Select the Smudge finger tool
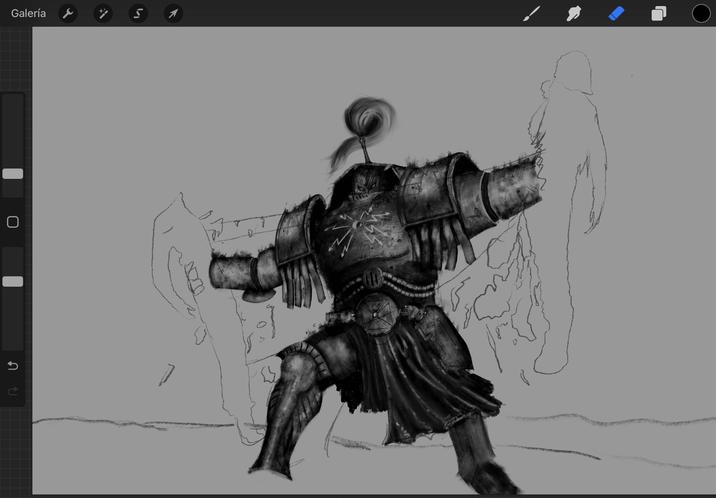The width and height of the screenshot is (716, 498). [x=574, y=13]
